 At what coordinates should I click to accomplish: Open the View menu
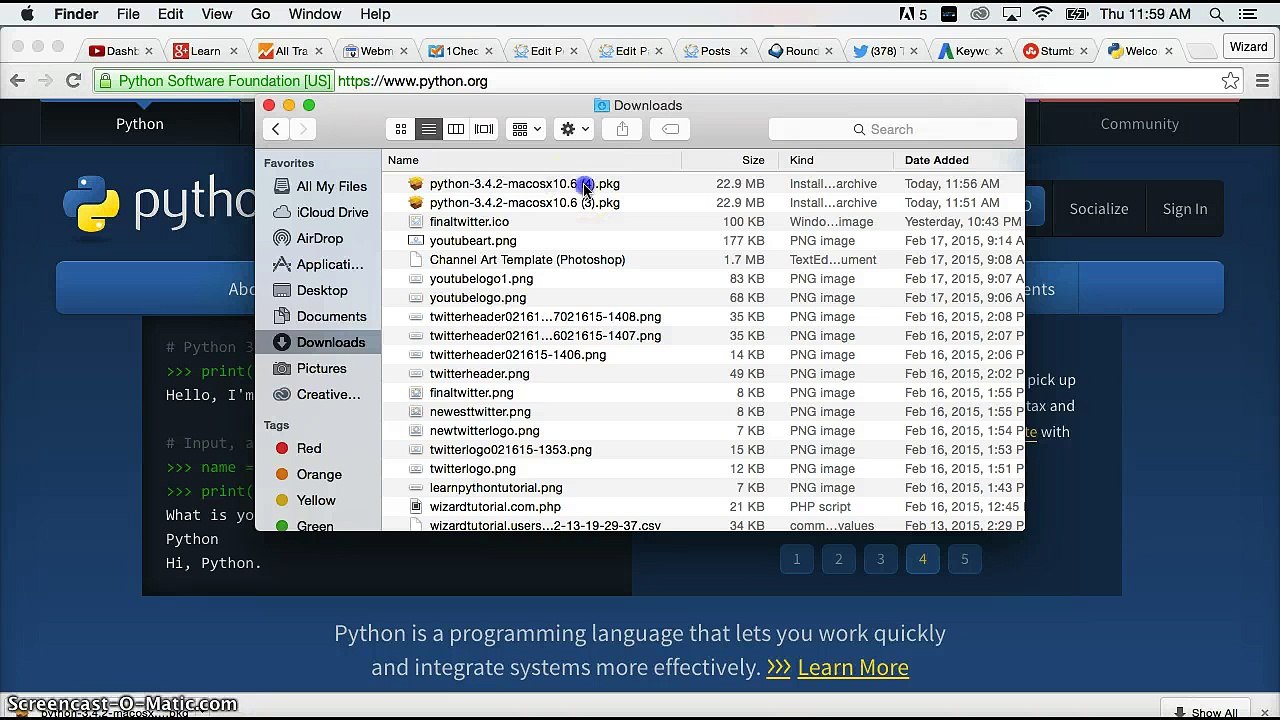(x=216, y=14)
